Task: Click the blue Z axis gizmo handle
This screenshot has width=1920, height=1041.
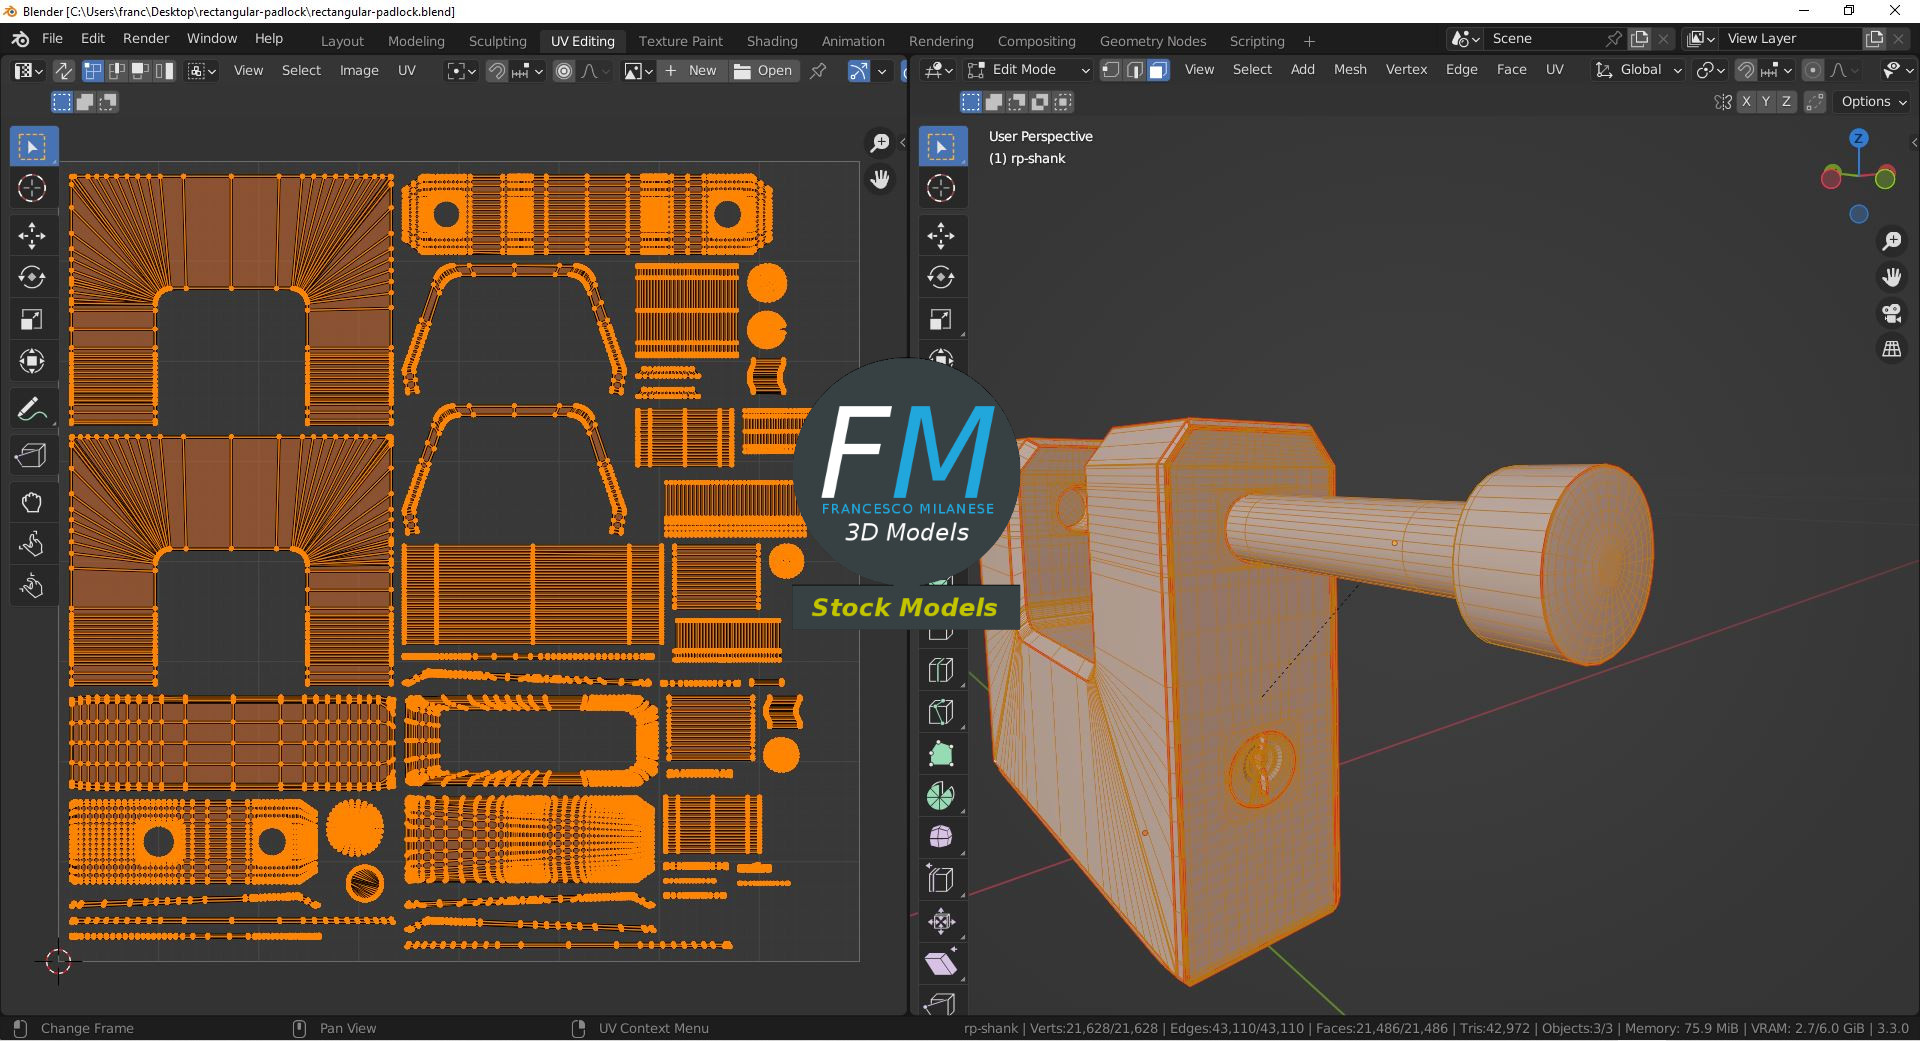Action: tap(1859, 139)
